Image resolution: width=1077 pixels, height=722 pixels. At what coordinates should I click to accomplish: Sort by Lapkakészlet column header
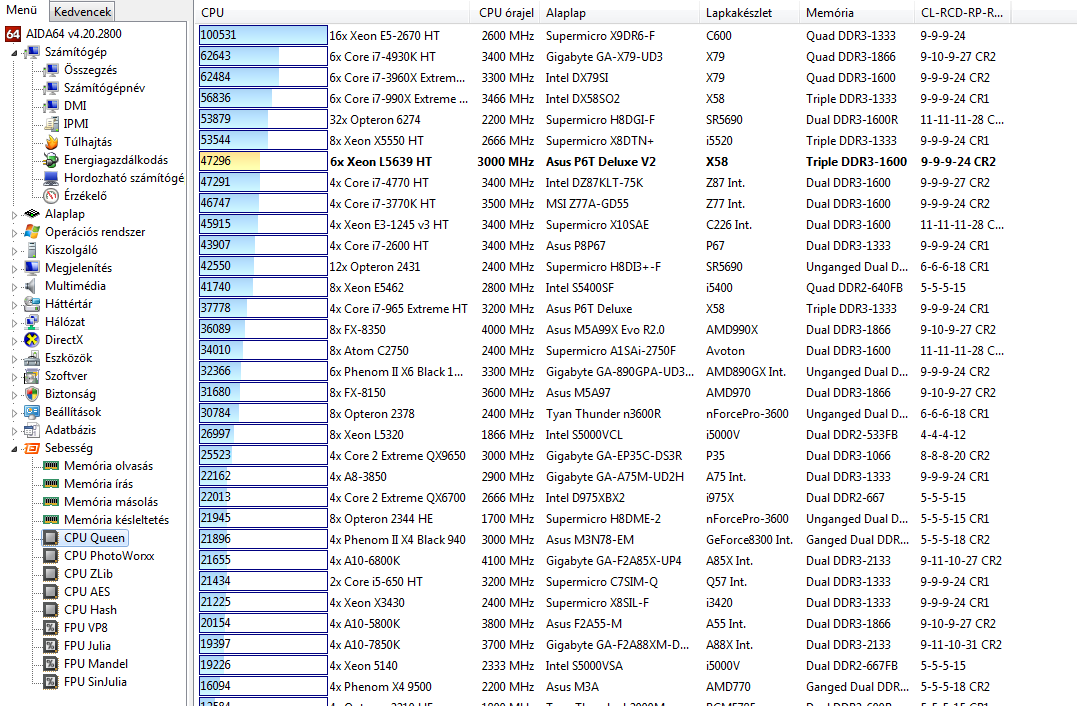tap(750, 12)
